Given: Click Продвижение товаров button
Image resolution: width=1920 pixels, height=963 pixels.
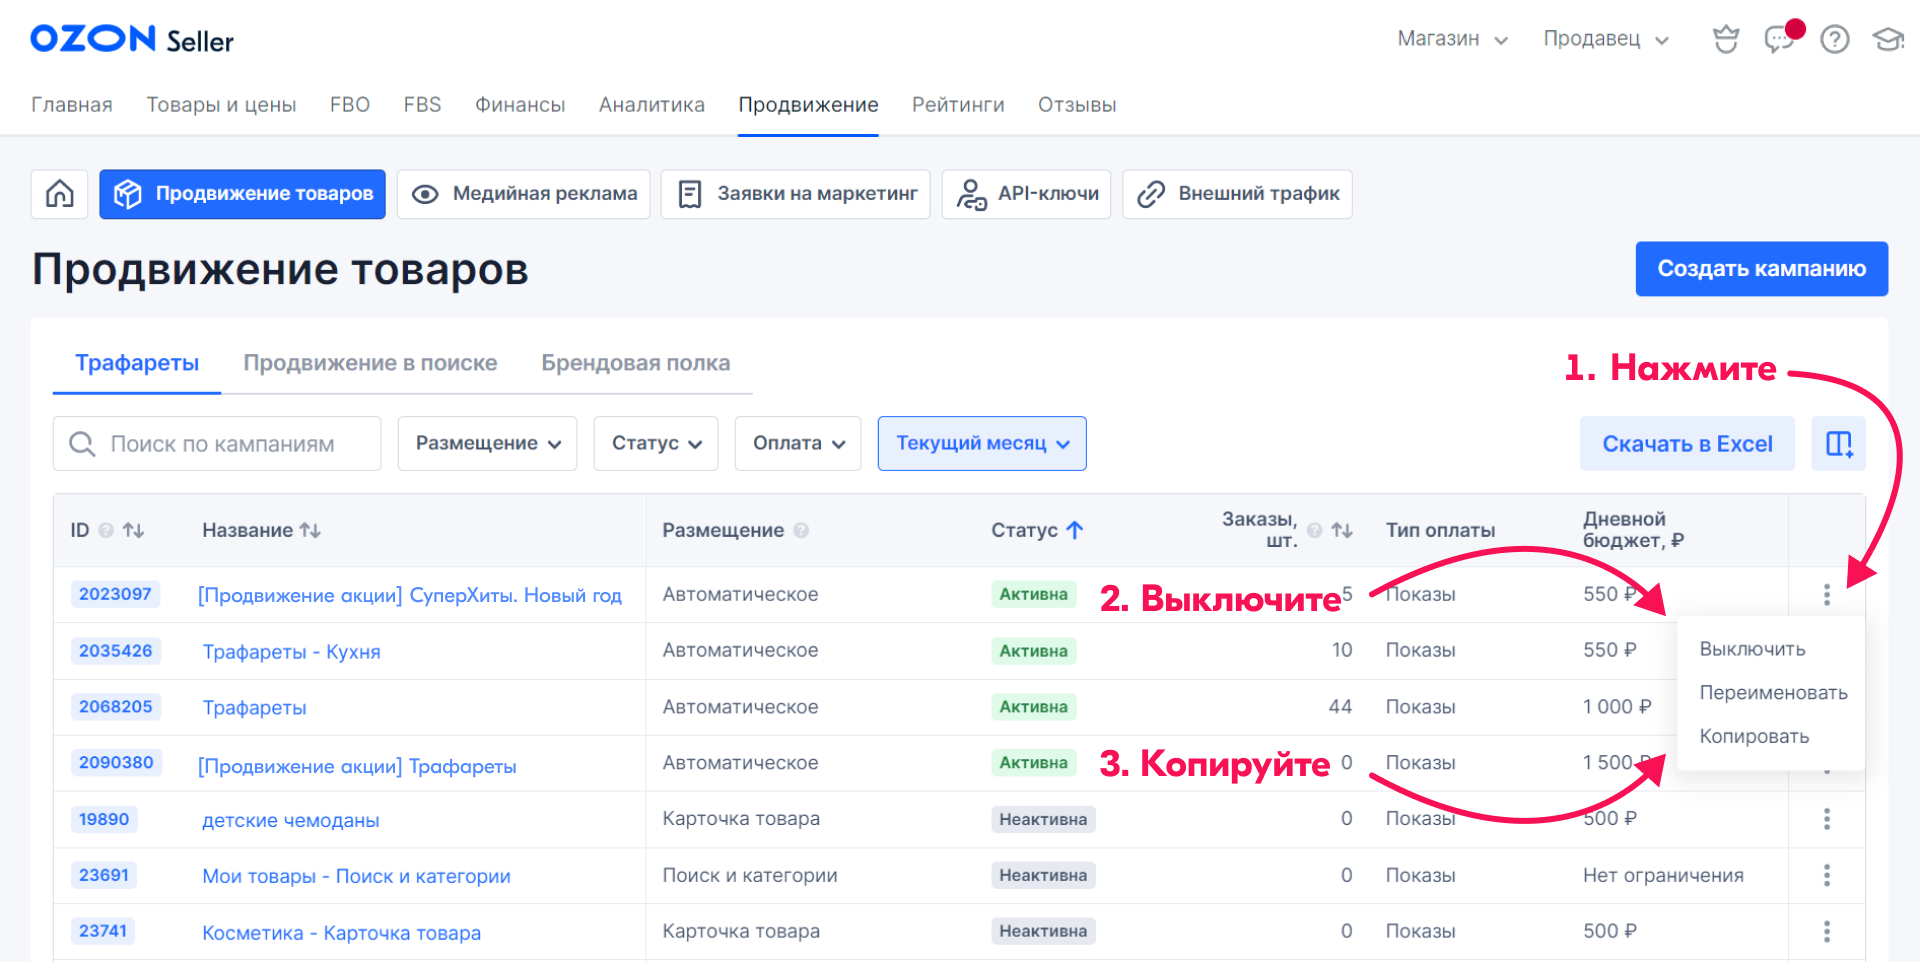Looking at the screenshot, I should [x=243, y=194].
